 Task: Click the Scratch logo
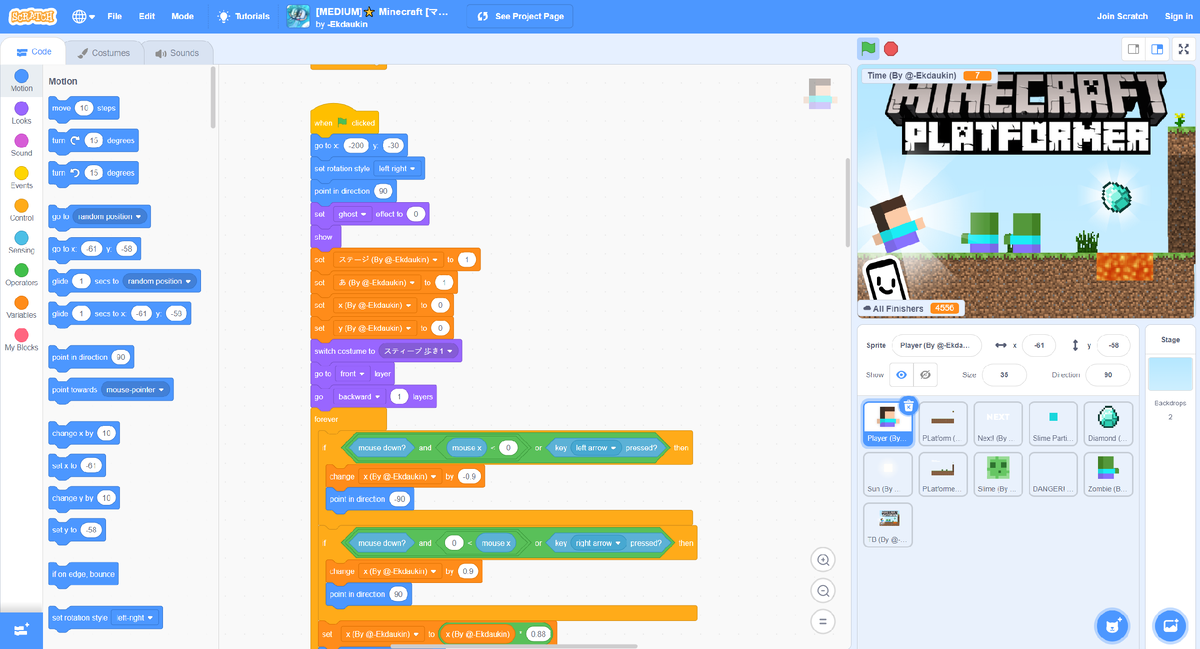[x=33, y=16]
